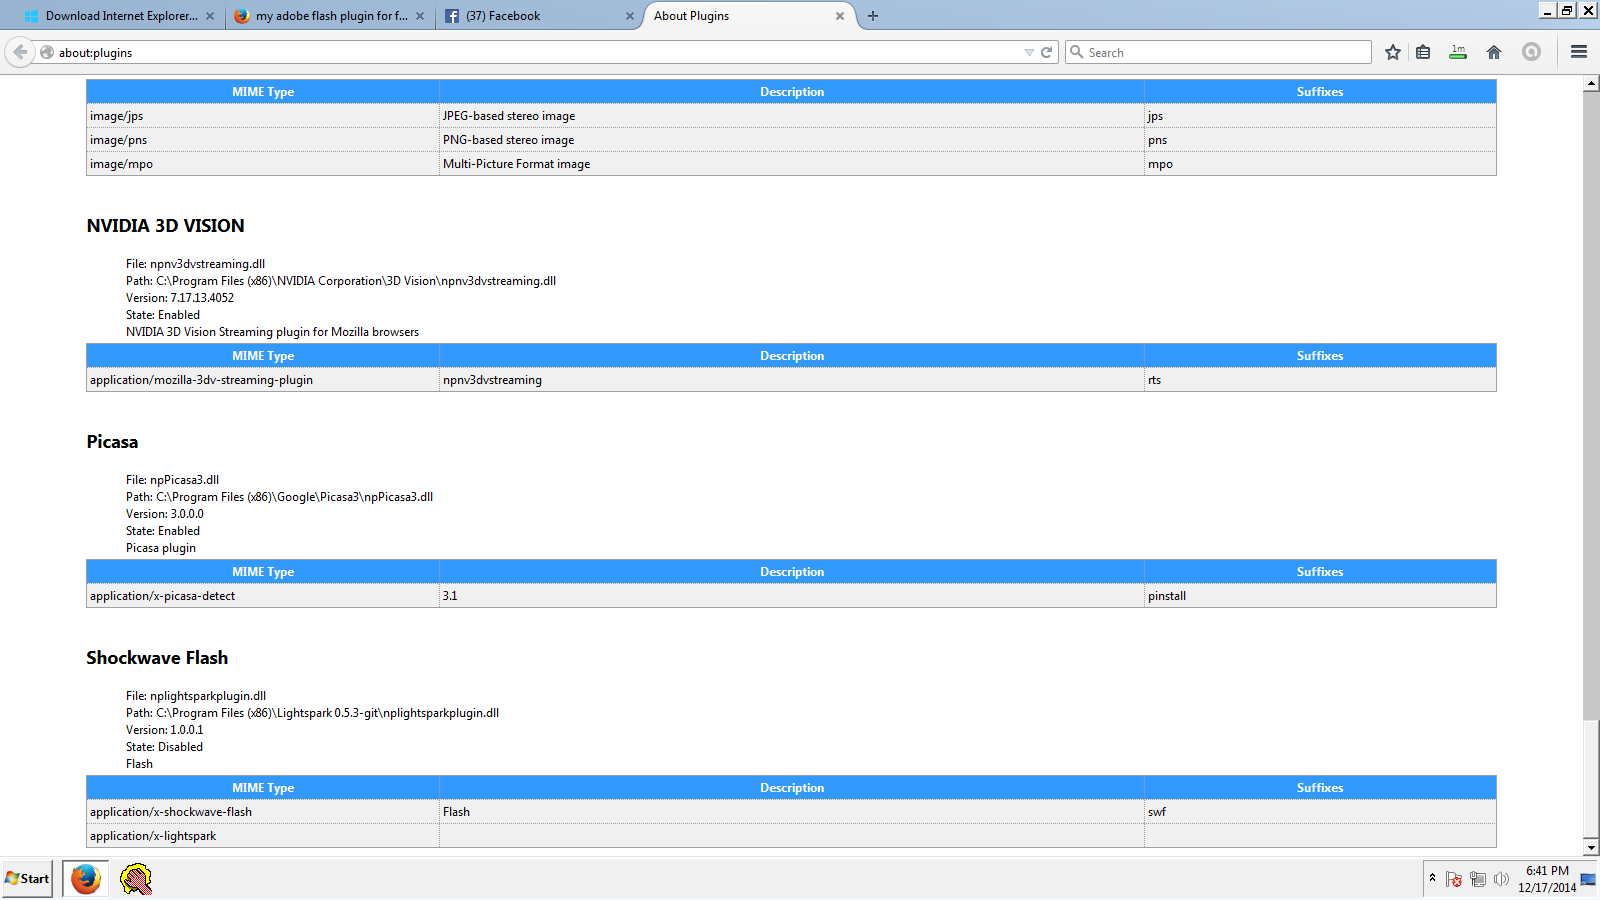This screenshot has height=900, width=1600.
Task: Click the application/x-shockwave-flash cell
Action: click(x=263, y=812)
